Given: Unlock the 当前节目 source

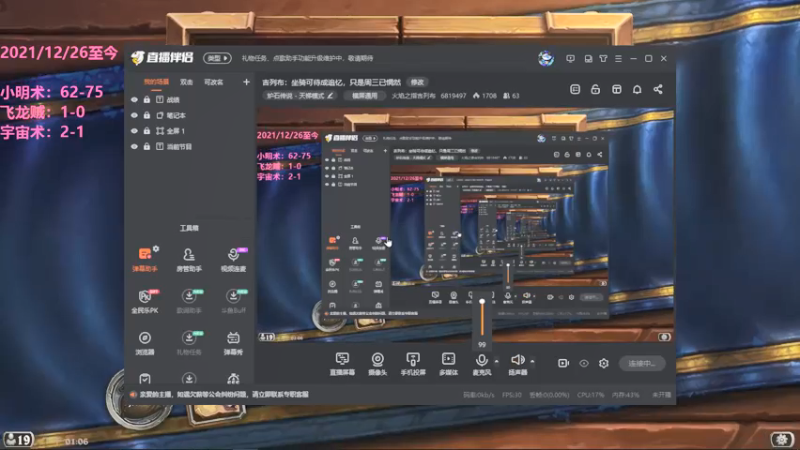Looking at the screenshot, I should (x=147, y=146).
